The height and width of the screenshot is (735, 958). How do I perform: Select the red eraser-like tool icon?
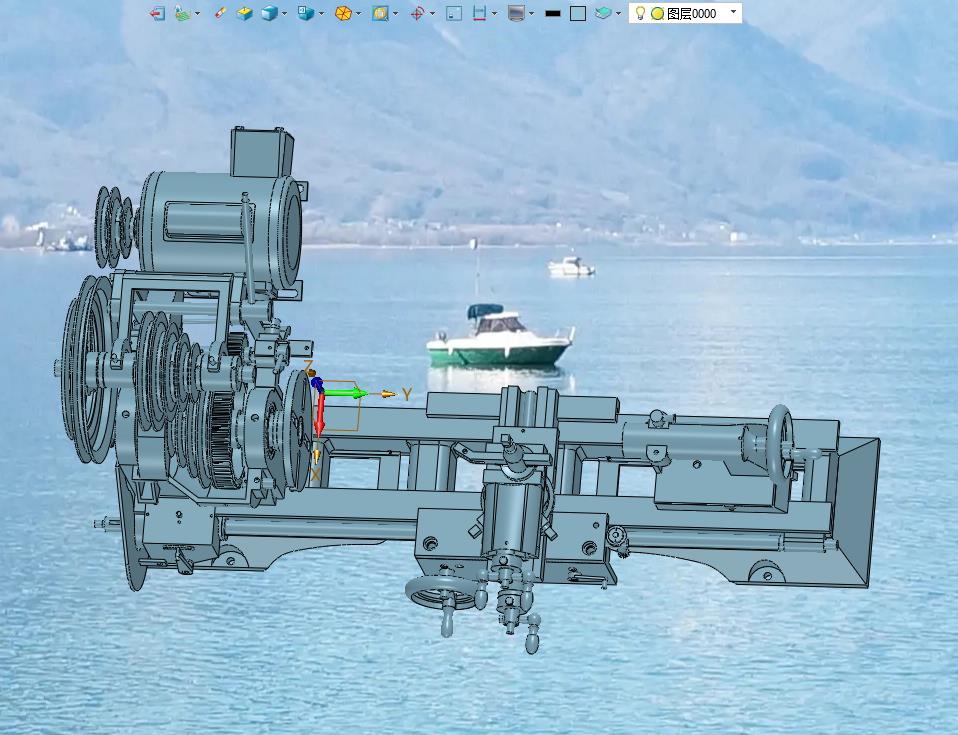click(221, 13)
